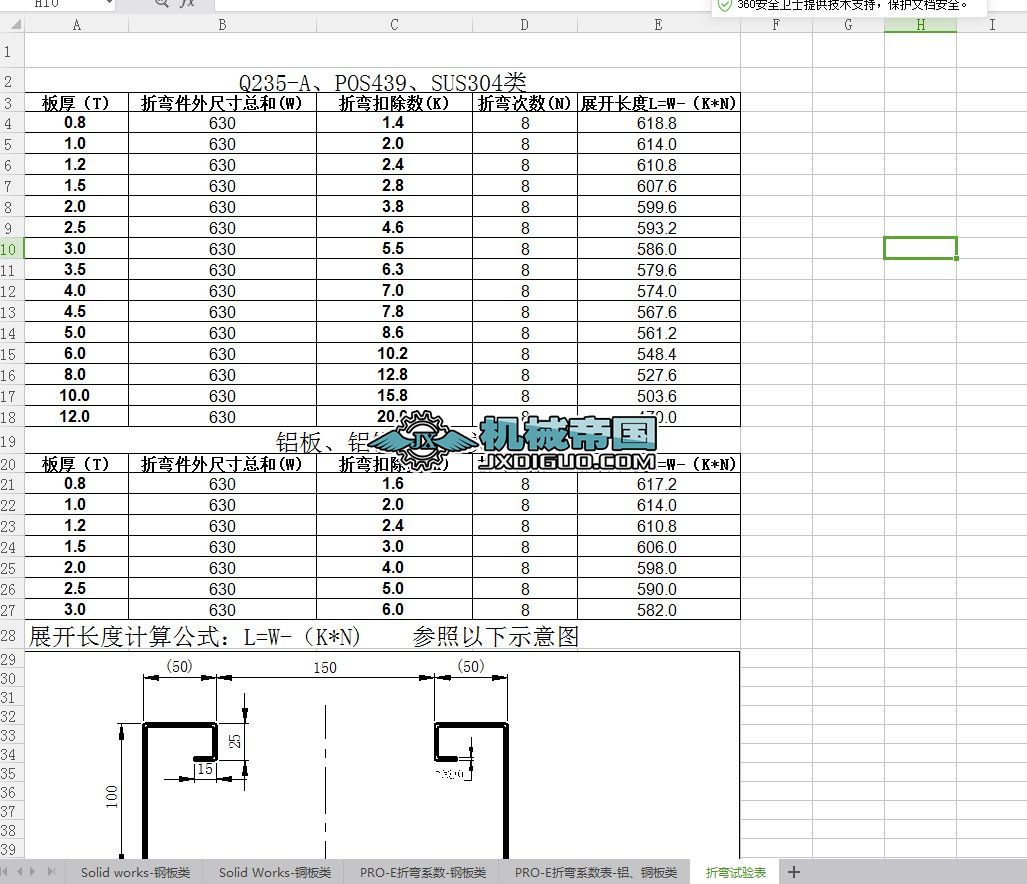
Task: Select the deduction value 6.0 in row 27
Action: [x=394, y=610]
